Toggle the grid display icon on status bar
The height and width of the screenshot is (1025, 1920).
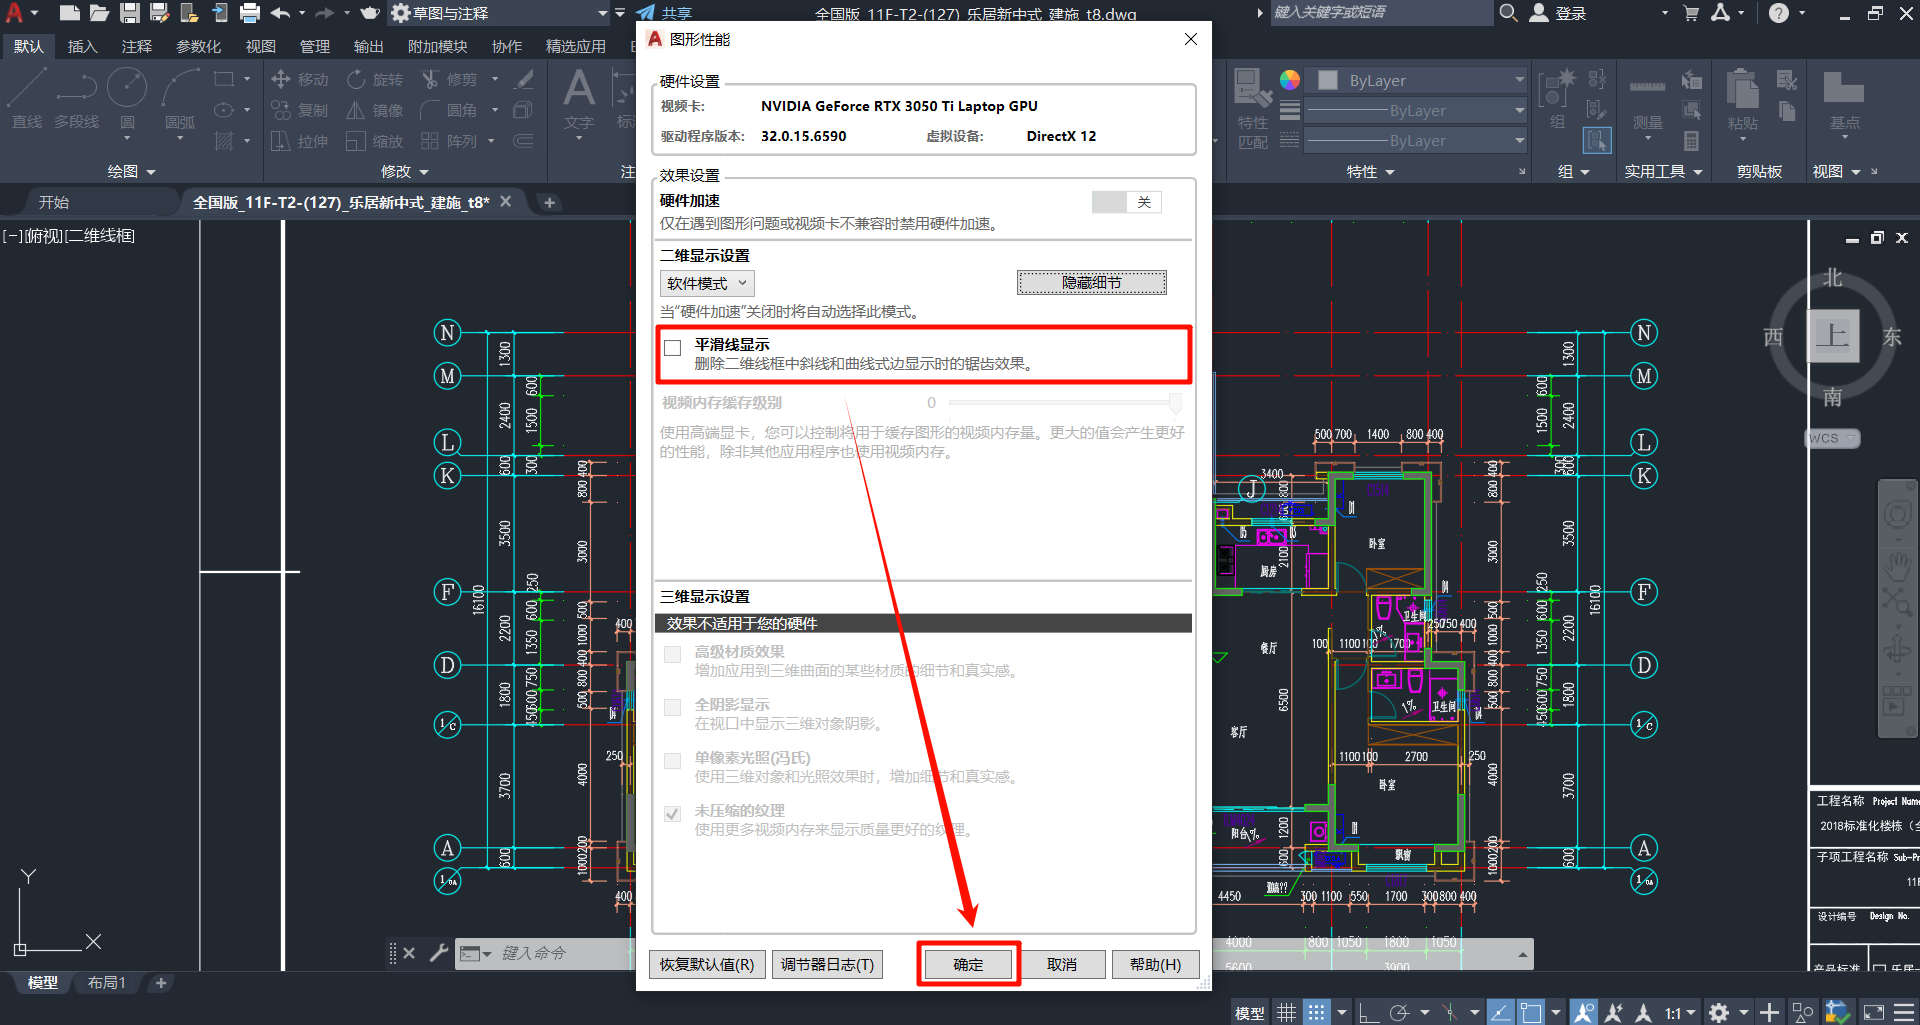click(1287, 1011)
